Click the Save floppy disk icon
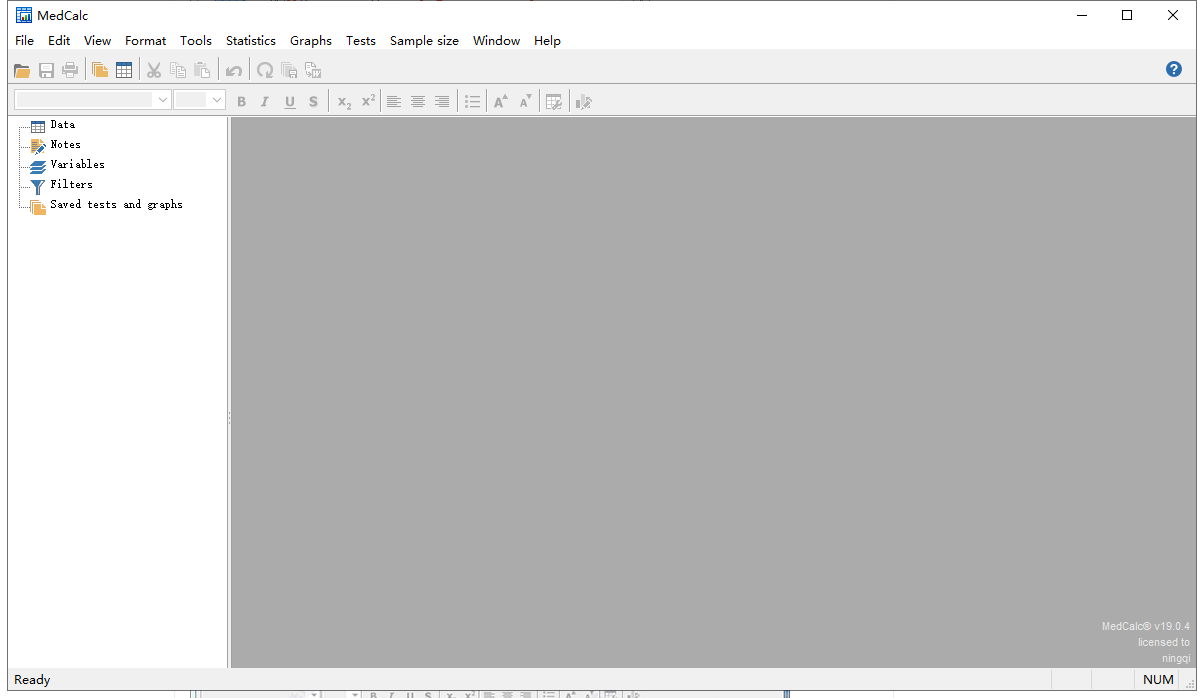The height and width of the screenshot is (698, 1204). pos(46,70)
